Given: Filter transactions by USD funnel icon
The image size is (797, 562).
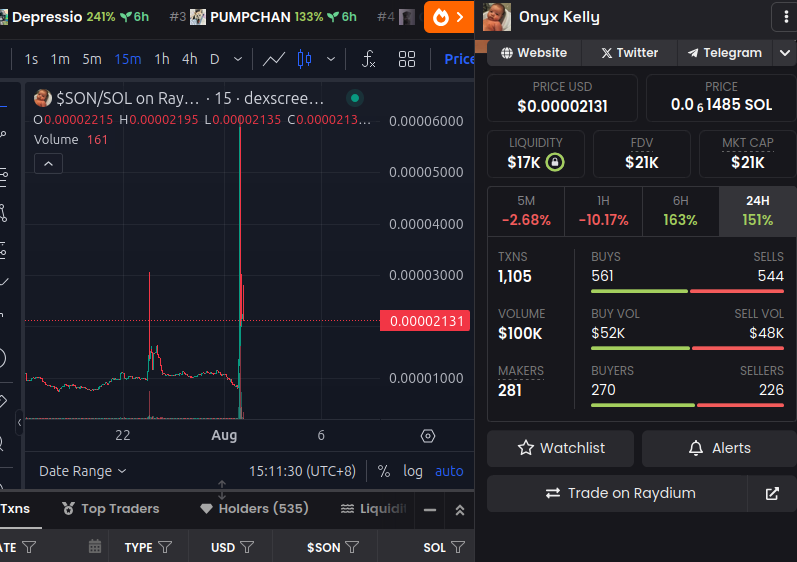Looking at the screenshot, I should [x=247, y=547].
